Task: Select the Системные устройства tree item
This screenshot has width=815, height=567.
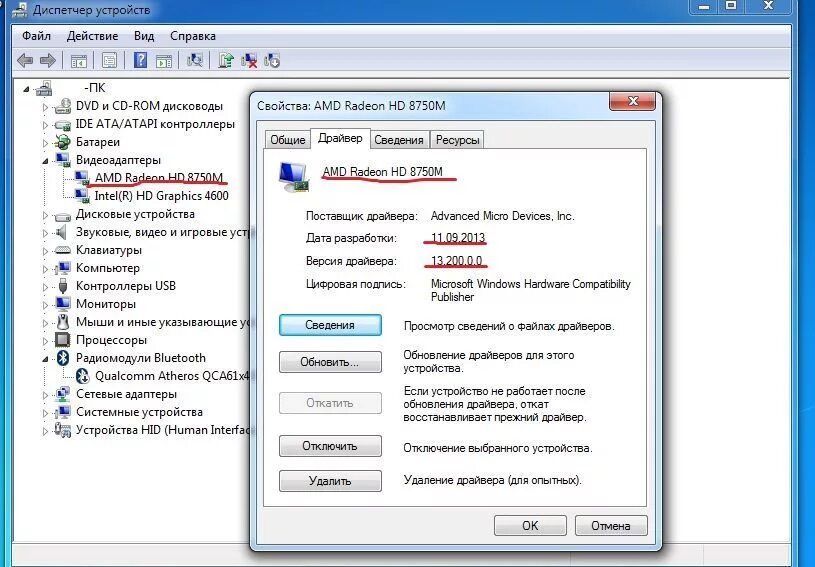Action: (139, 412)
